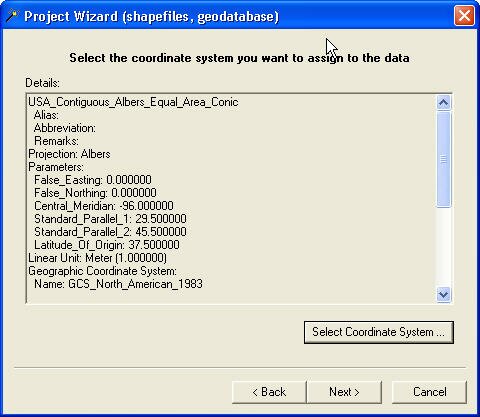Click the scrollbar down arrow in Details
This screenshot has height=417, width=480.
pos(443,294)
